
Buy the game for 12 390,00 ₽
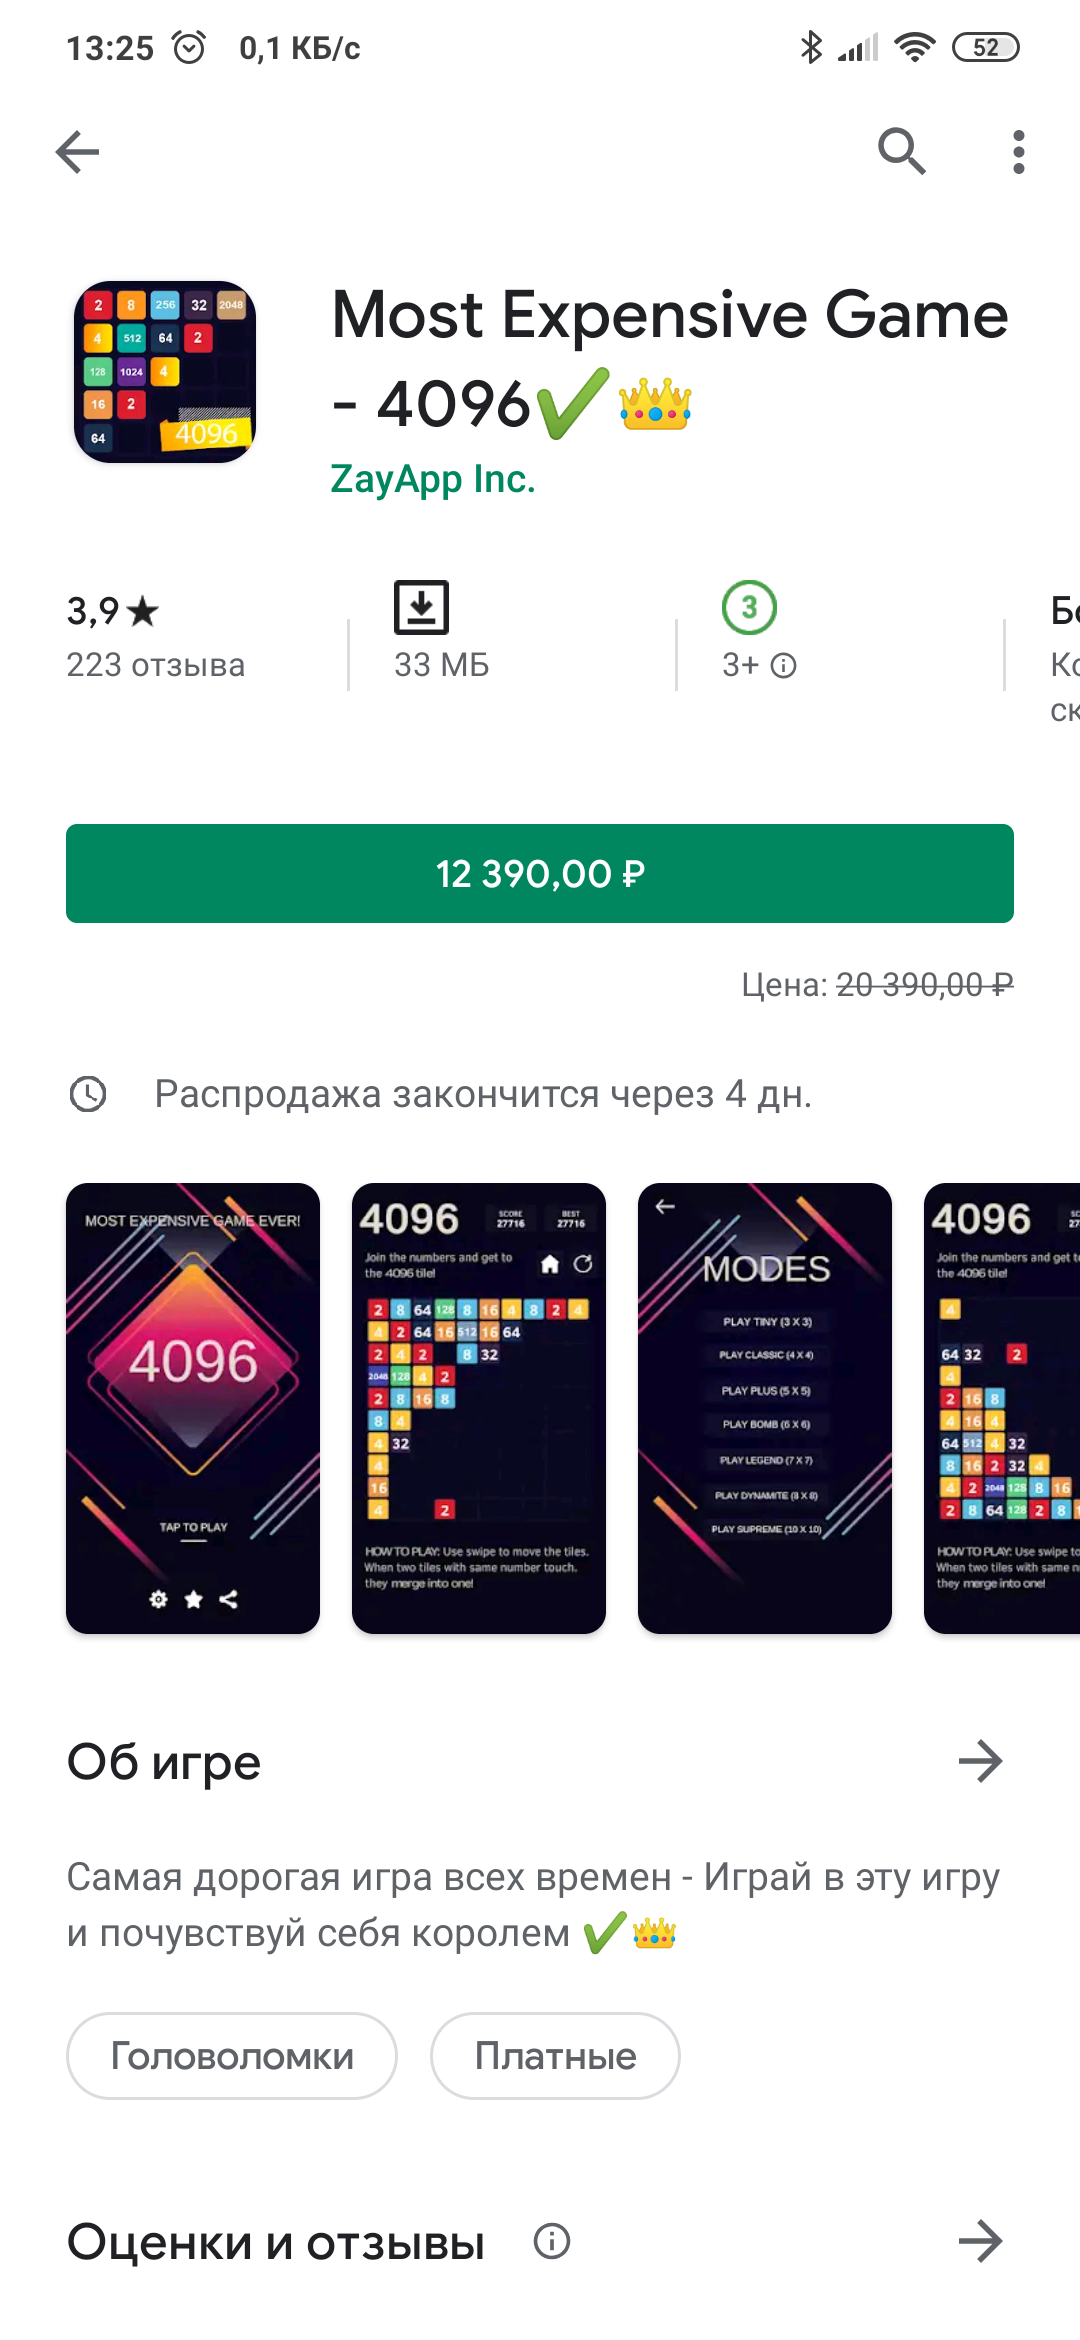pyautogui.click(x=540, y=873)
